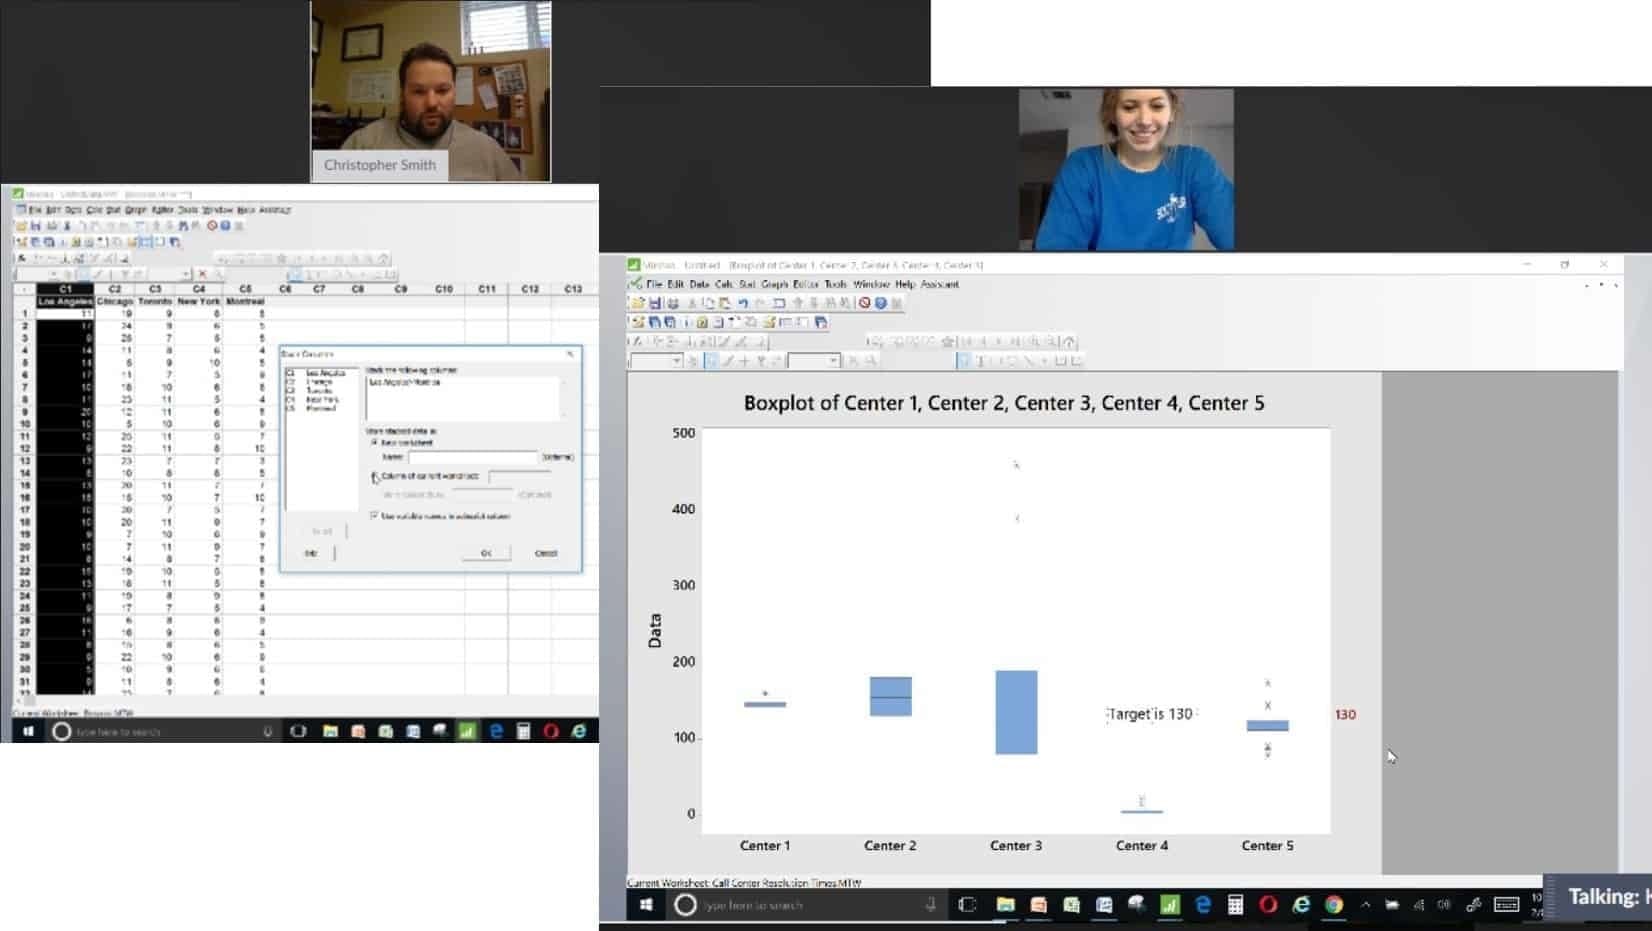Open the Stat menu in right window
The width and height of the screenshot is (1652, 931).
click(747, 284)
